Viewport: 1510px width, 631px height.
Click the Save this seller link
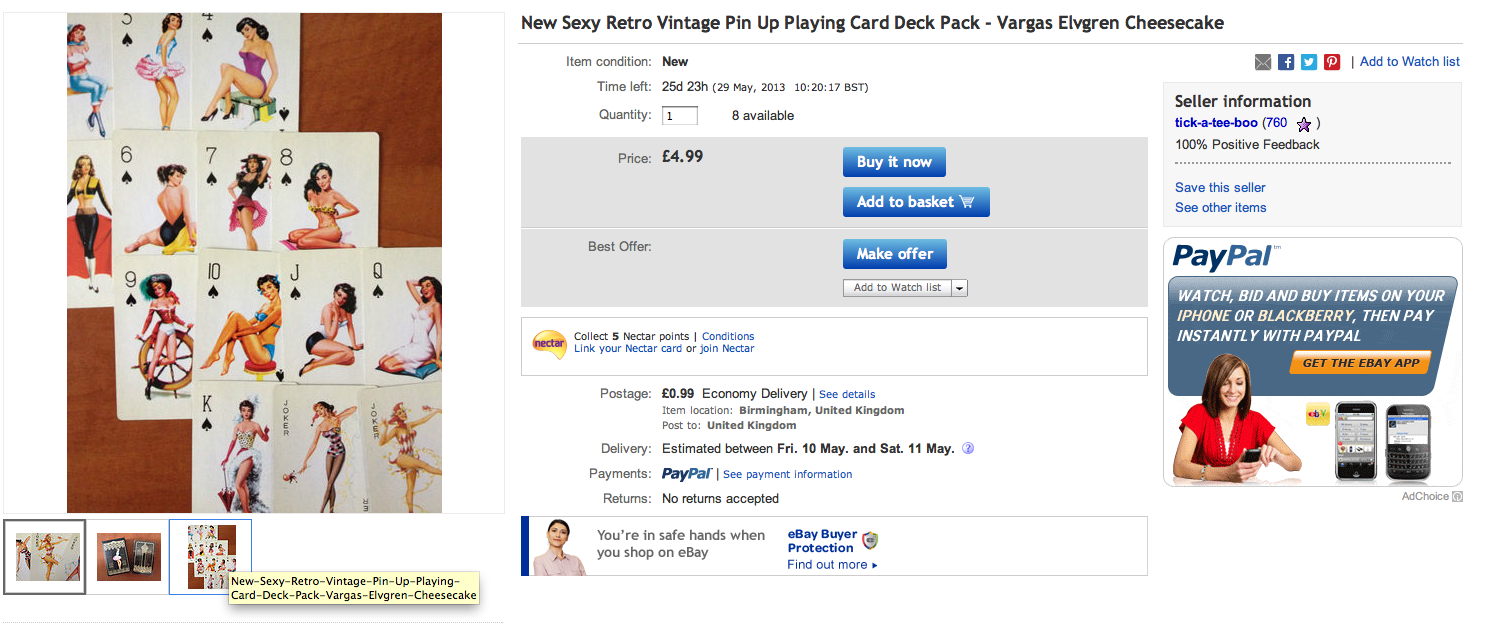[x=1220, y=187]
